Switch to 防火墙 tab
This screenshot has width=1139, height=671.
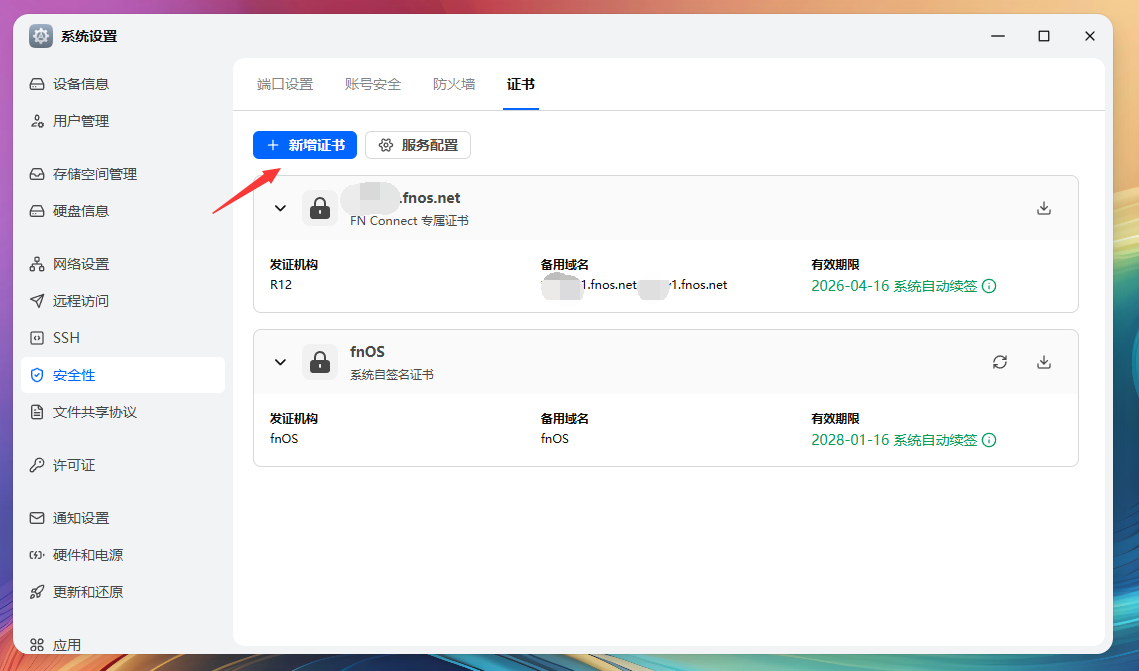[454, 84]
